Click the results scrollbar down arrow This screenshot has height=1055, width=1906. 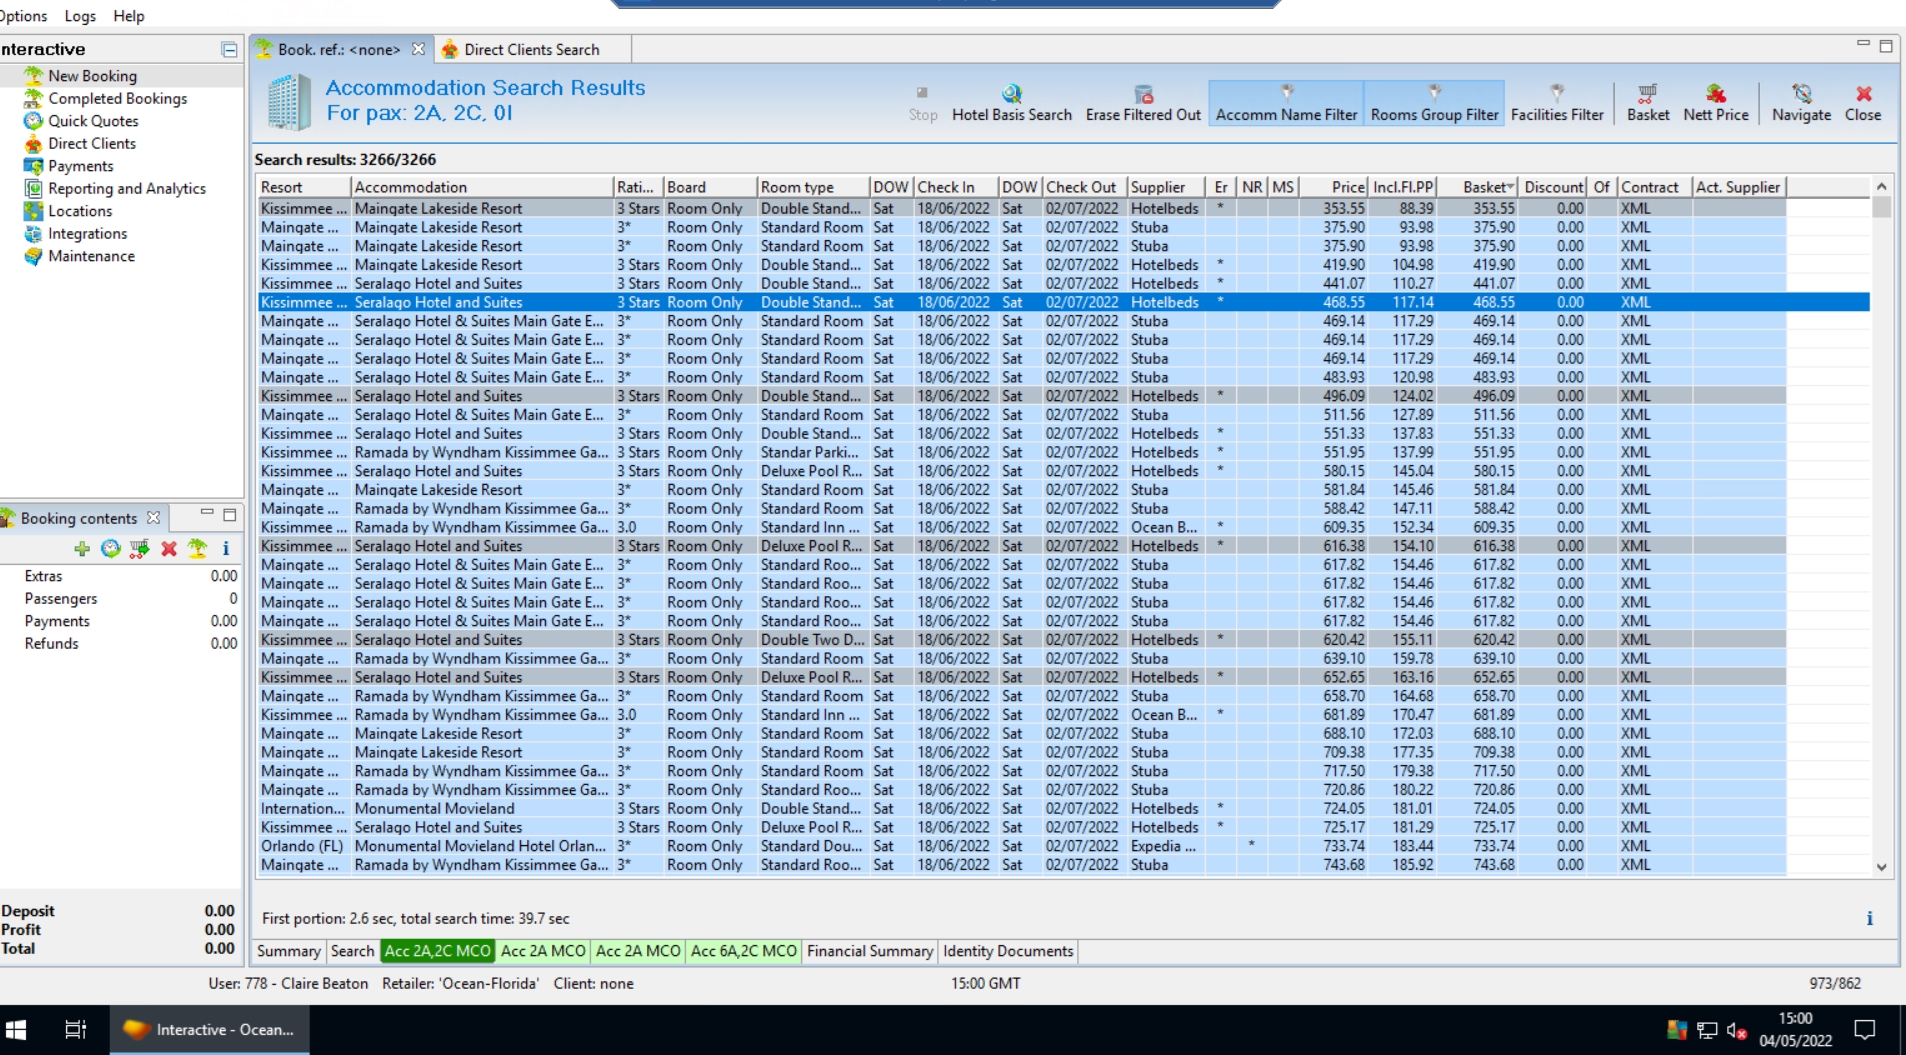point(1881,867)
